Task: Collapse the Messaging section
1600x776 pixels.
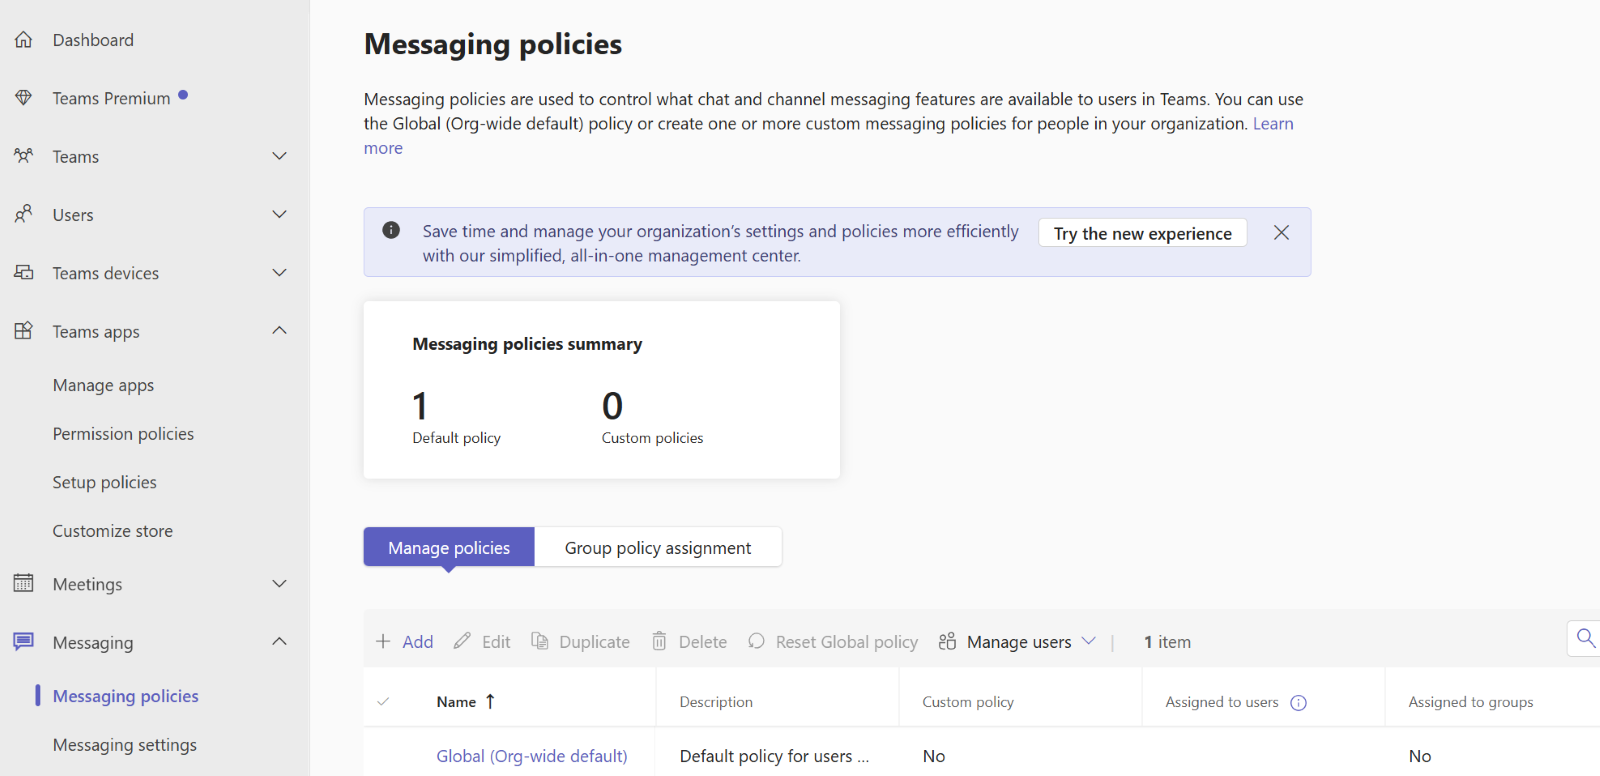Action: point(280,641)
